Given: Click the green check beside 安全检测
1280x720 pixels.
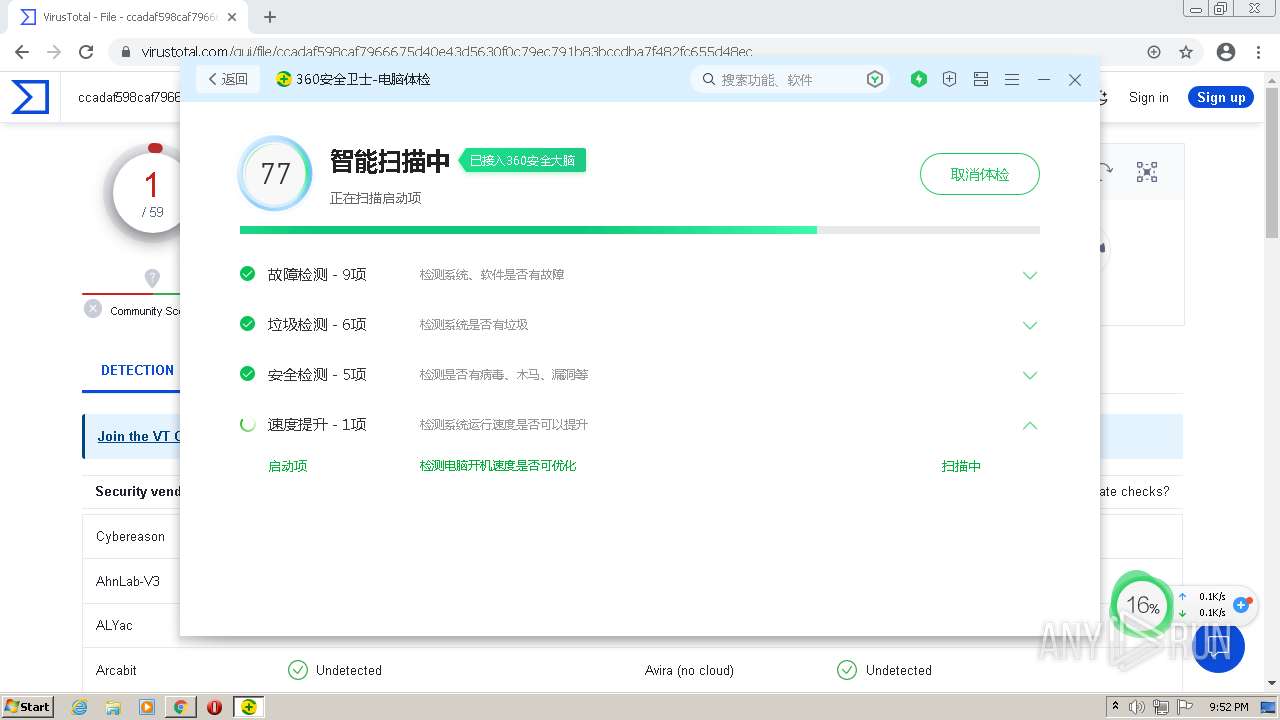Looking at the screenshot, I should point(248,373).
